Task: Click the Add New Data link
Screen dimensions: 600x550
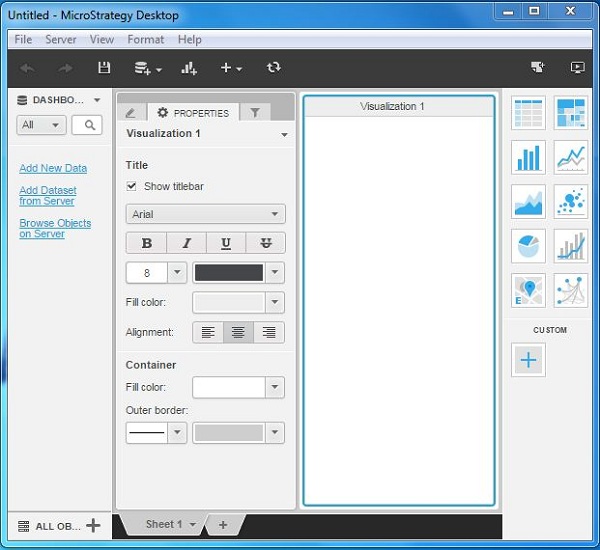Action: click(x=53, y=169)
